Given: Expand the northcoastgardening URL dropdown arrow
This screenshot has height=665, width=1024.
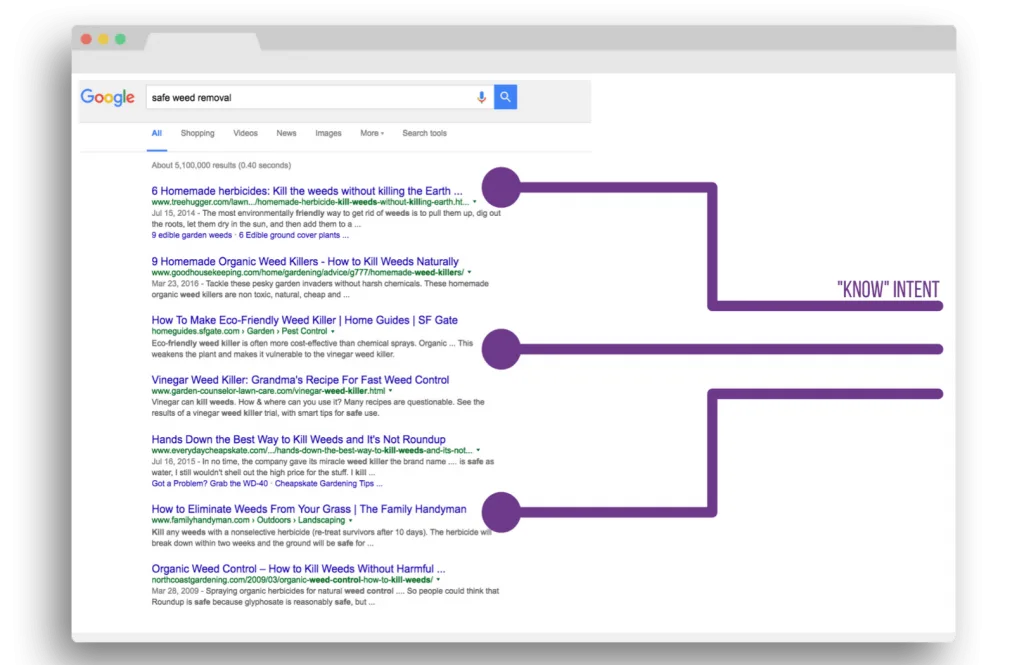Looking at the screenshot, I should point(438,580).
